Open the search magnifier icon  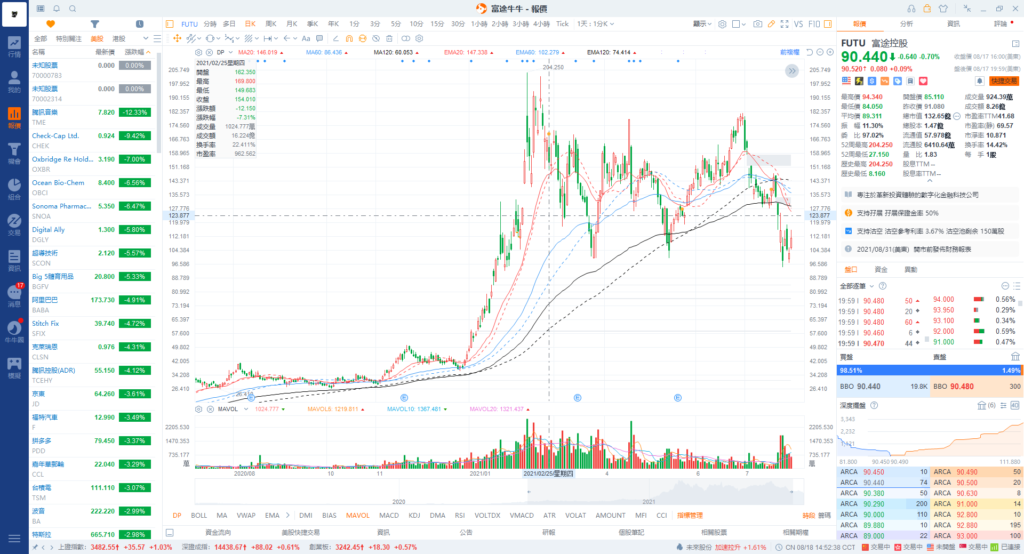(72, 8)
